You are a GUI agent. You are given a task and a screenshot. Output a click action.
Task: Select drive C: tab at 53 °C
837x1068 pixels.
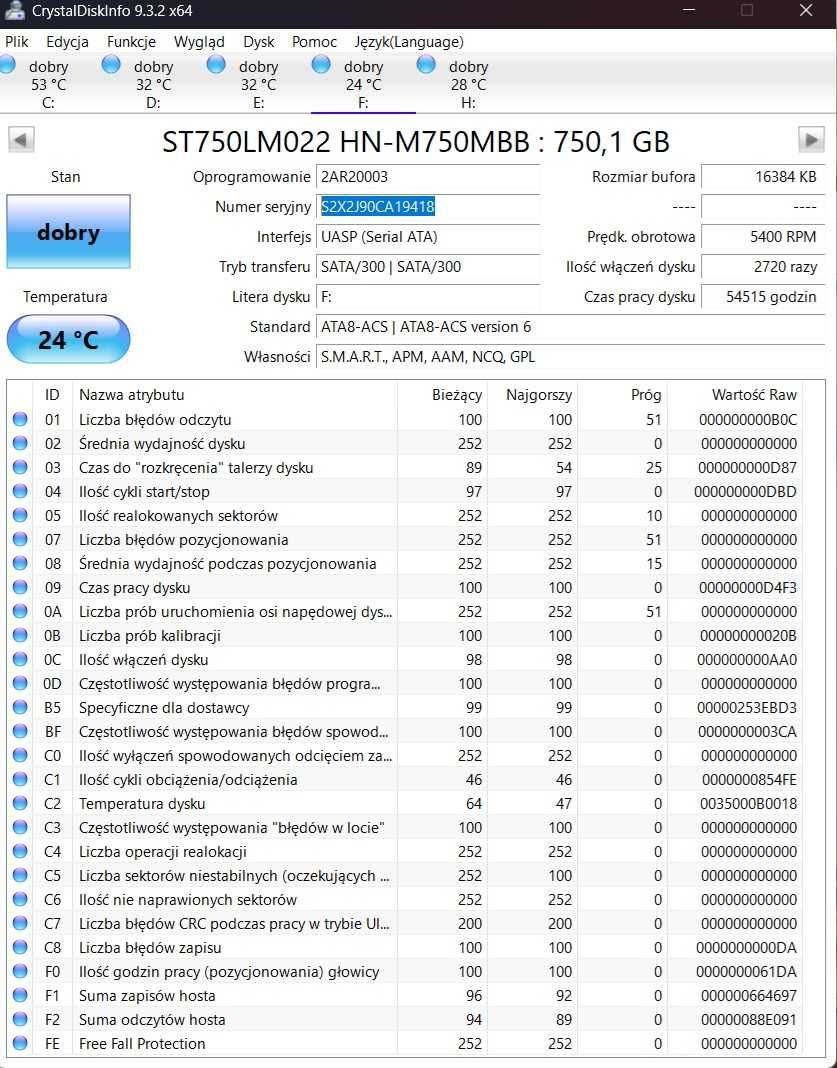[48, 84]
